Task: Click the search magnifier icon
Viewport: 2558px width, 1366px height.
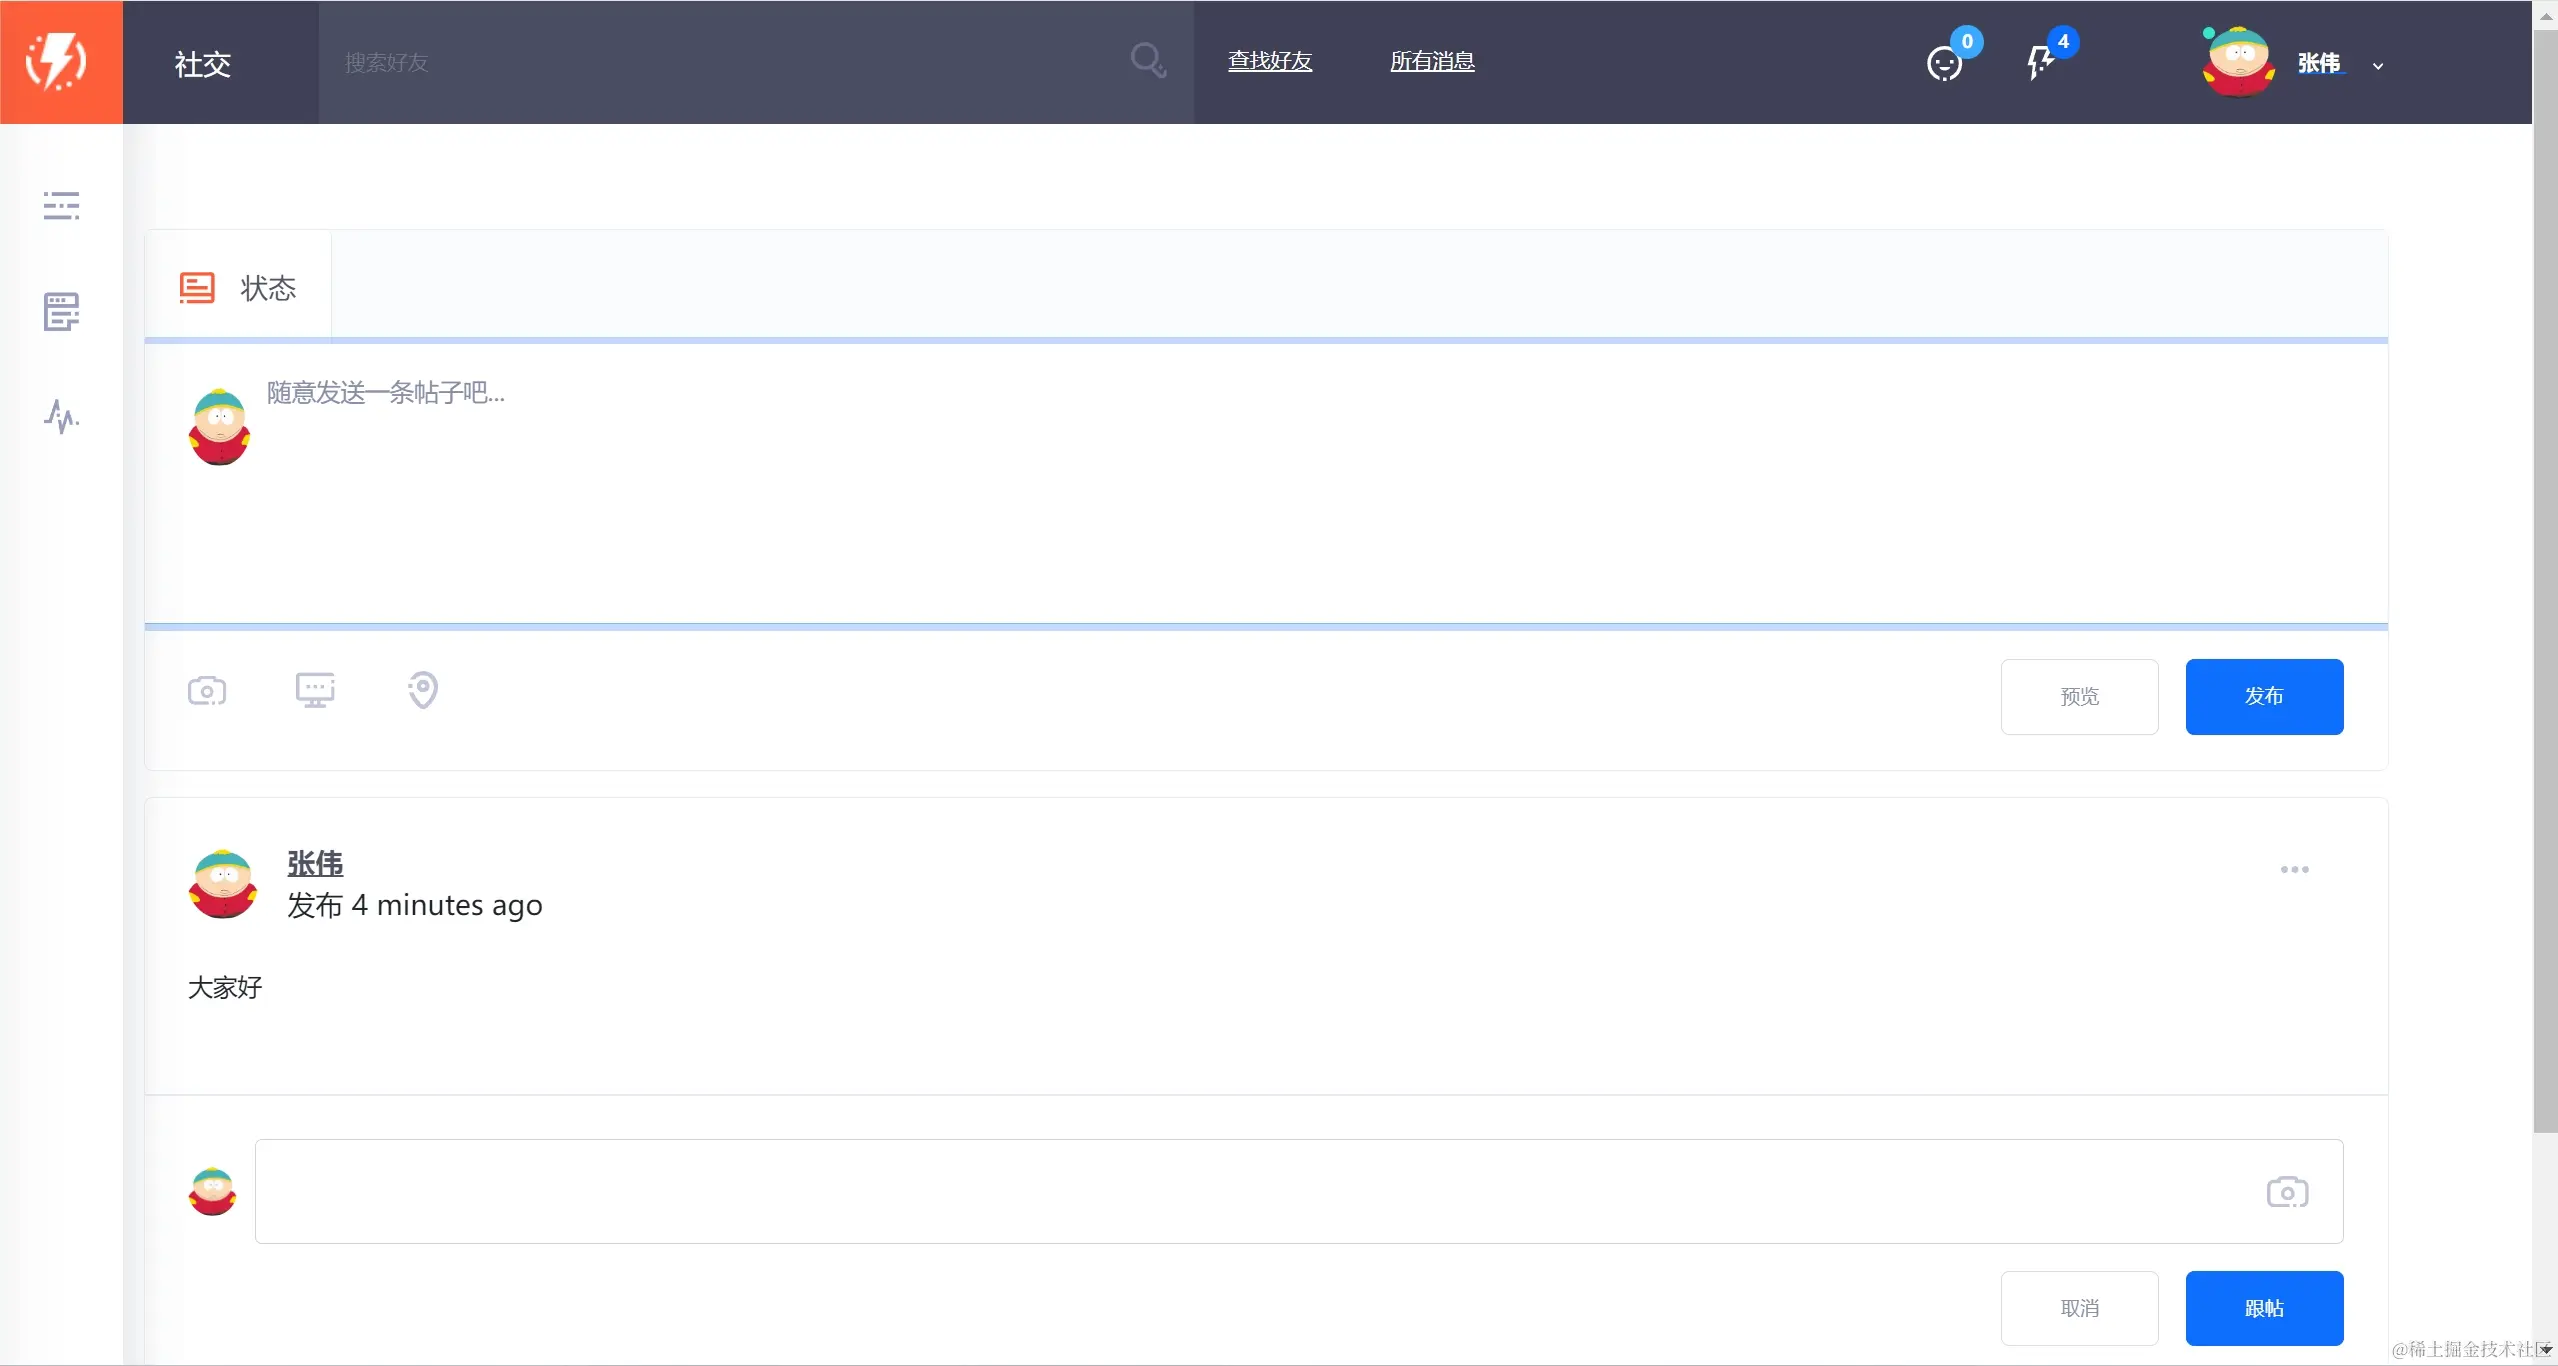Action: 1147,61
